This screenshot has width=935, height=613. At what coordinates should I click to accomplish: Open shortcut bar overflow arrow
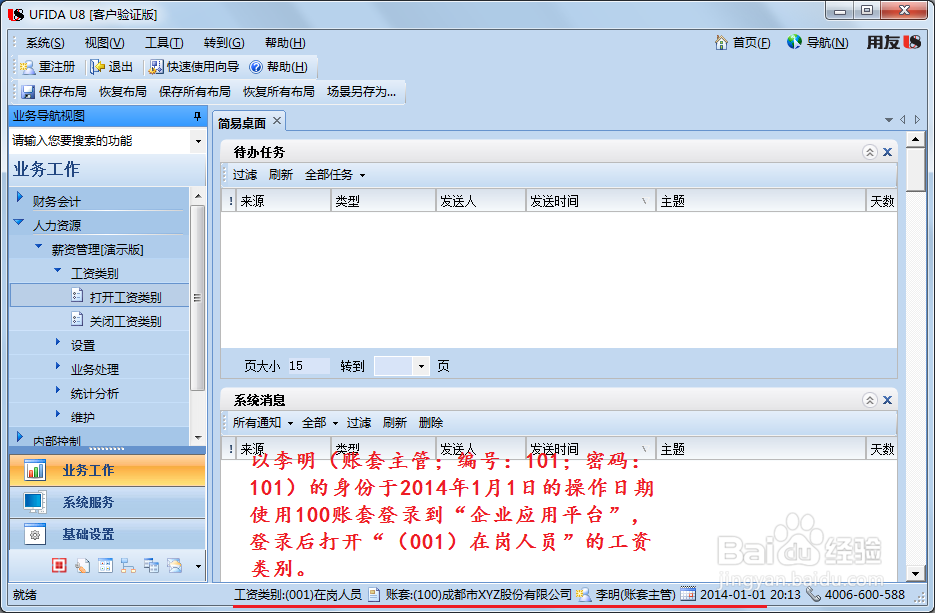(x=199, y=566)
